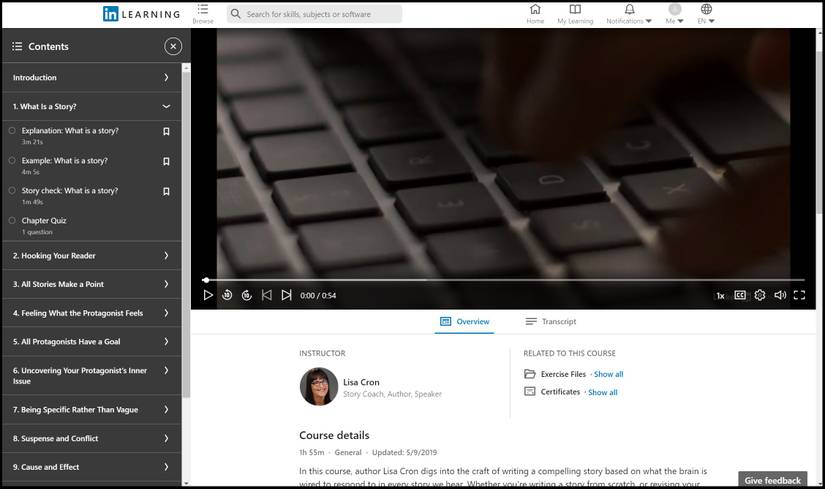This screenshot has height=489, width=825.
Task: Bookmark 'Explanation: What is a story?' video
Action: pos(166,131)
